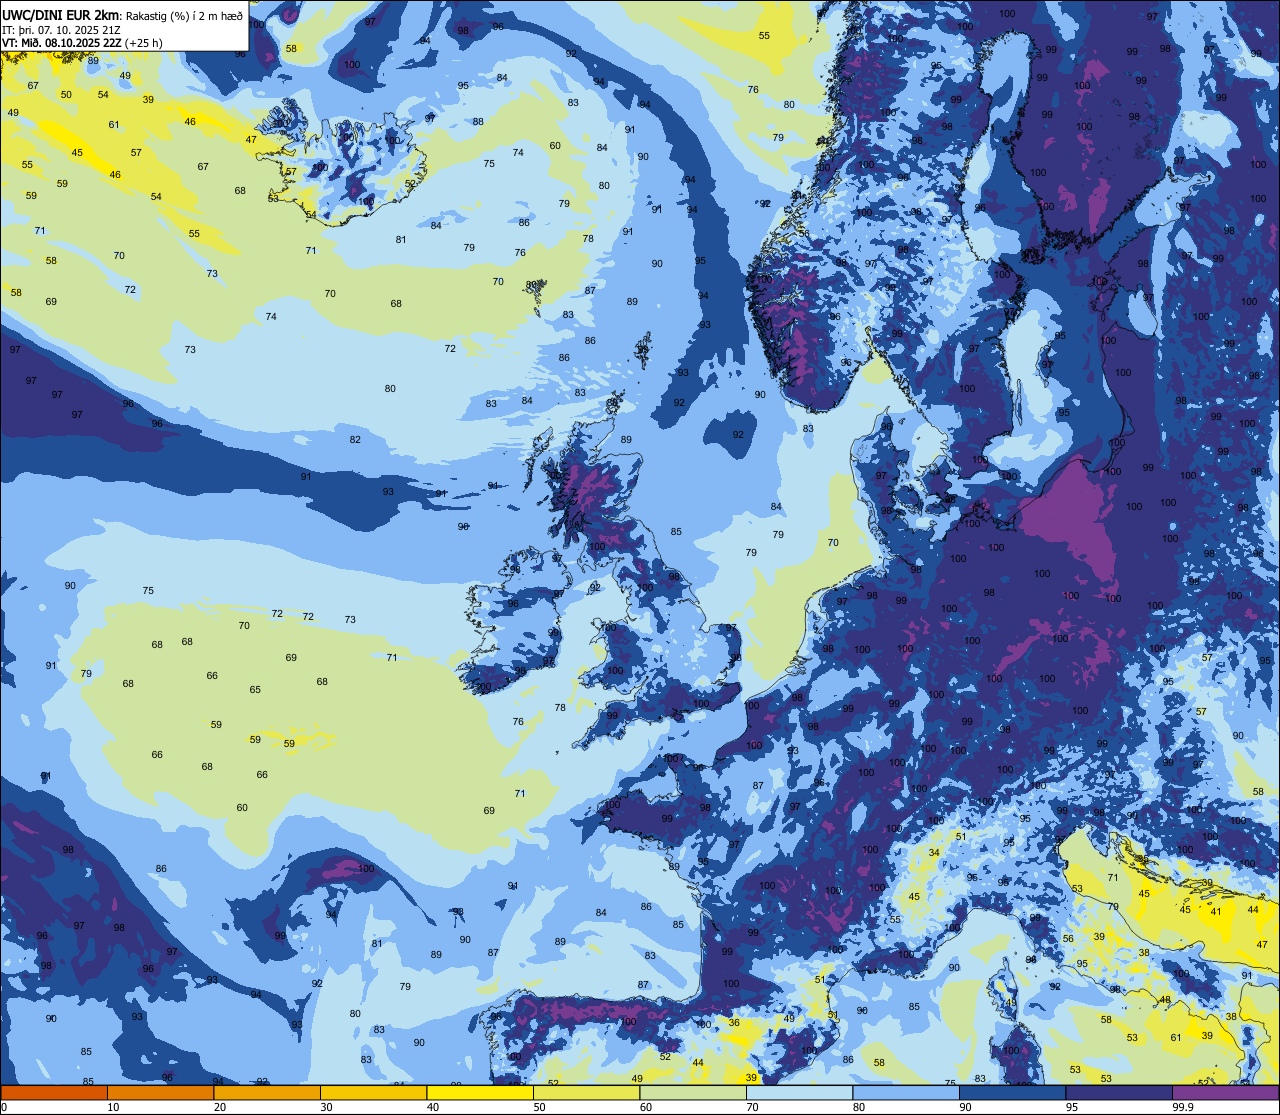The width and height of the screenshot is (1280, 1115).
Task: Click the light green 60–70 legend segment
Action: pos(693,1092)
